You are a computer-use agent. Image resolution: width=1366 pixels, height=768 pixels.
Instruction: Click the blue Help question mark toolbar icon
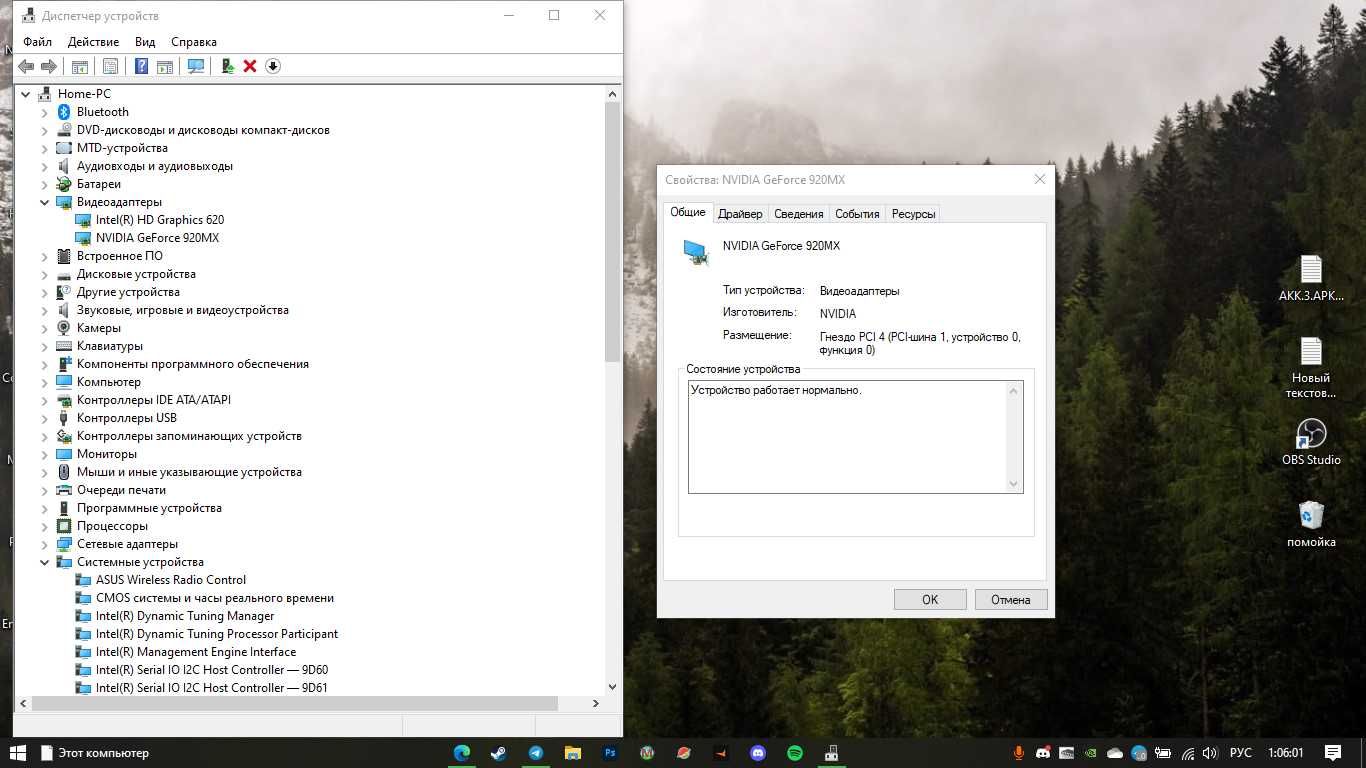pos(141,66)
